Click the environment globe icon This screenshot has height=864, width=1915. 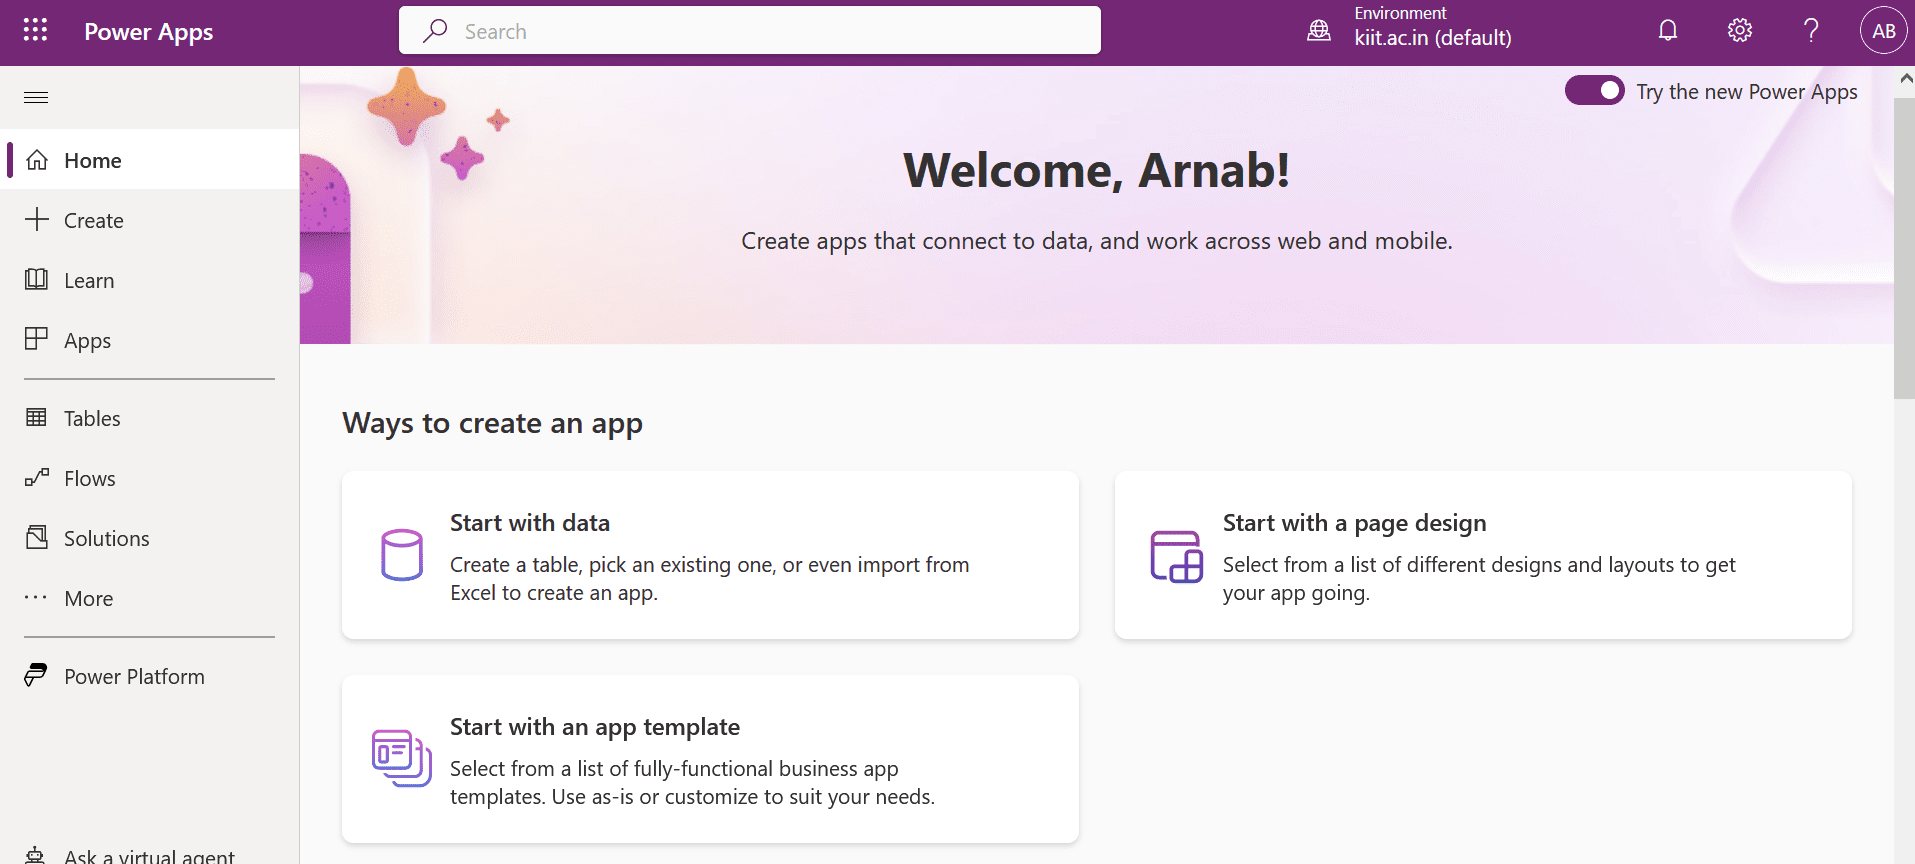[1319, 31]
